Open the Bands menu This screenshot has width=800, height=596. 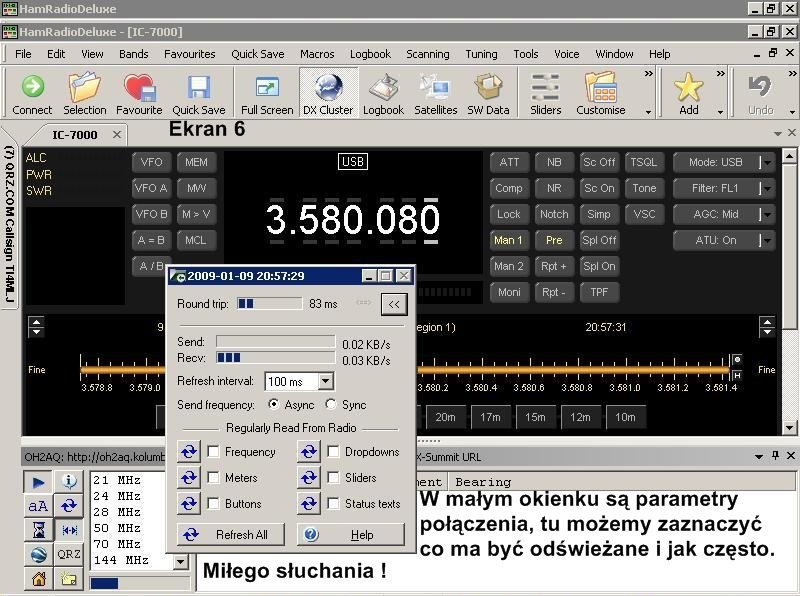point(134,54)
